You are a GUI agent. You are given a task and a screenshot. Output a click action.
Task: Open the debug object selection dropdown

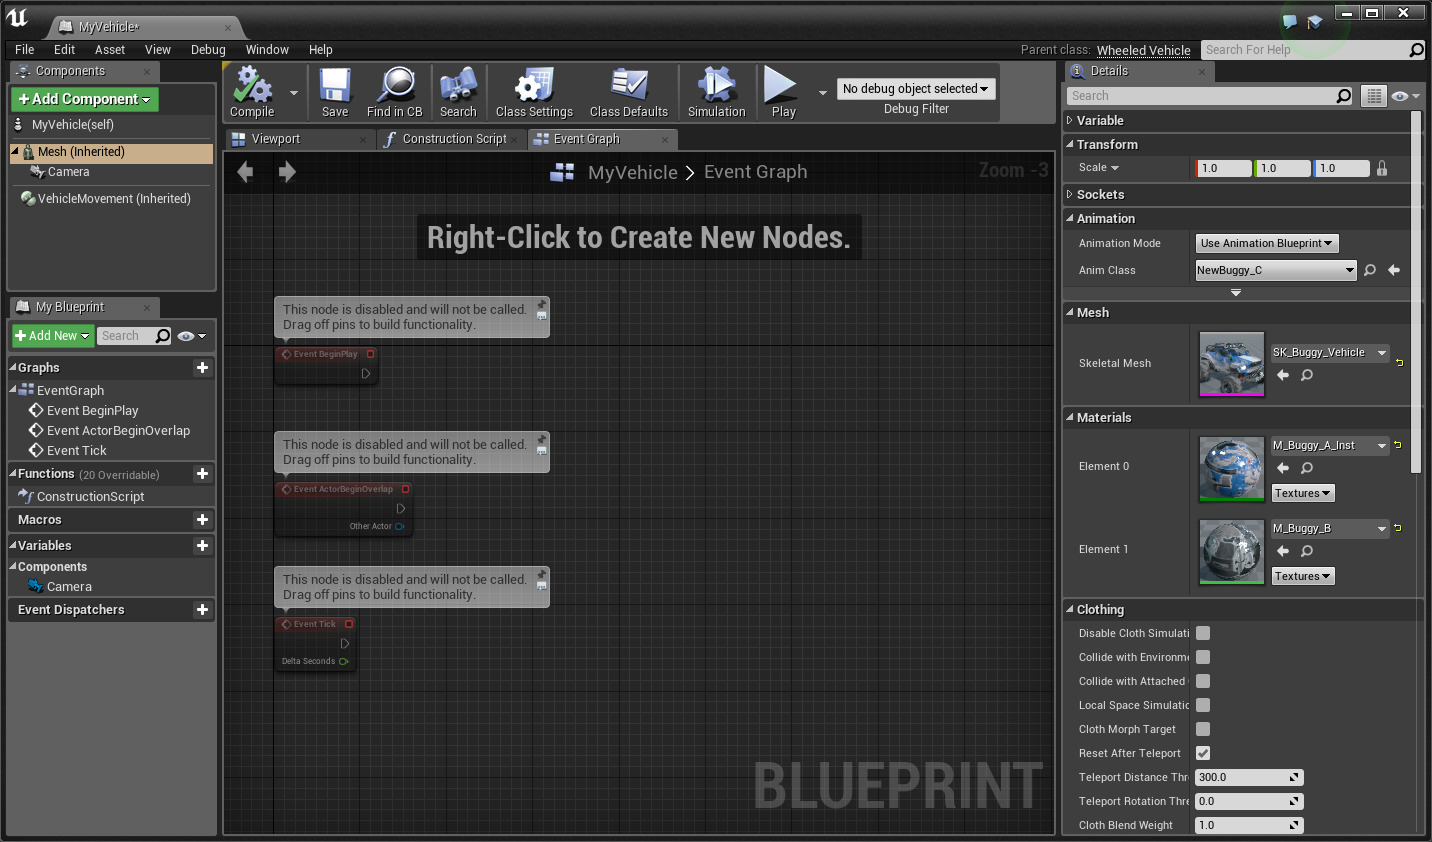click(x=915, y=89)
